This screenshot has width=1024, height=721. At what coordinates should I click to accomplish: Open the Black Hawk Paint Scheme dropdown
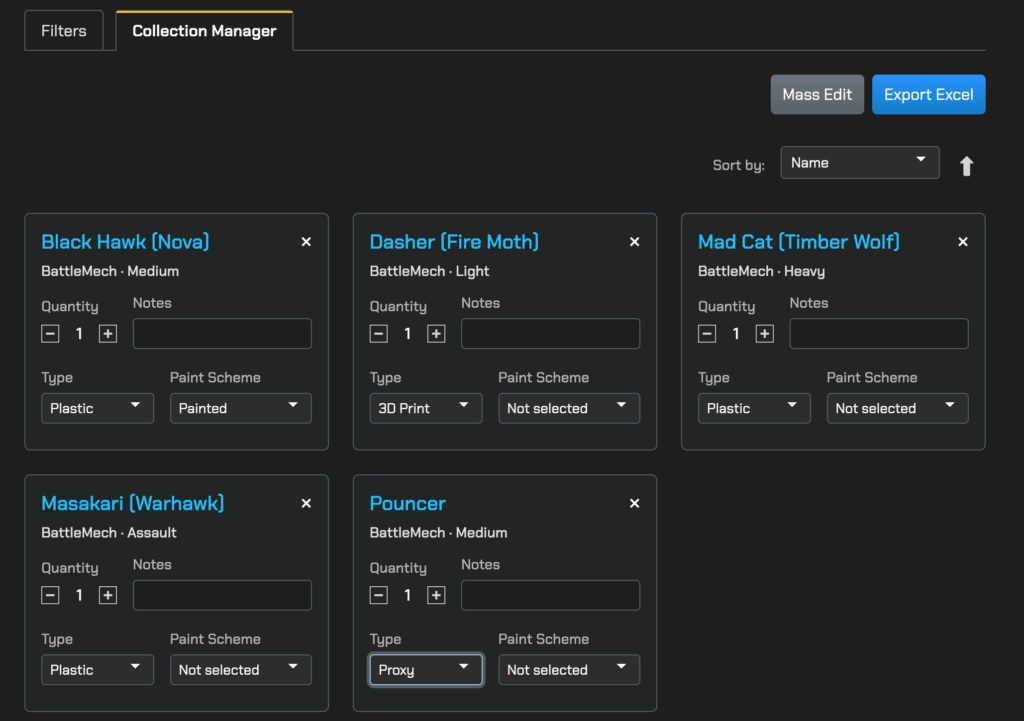click(x=240, y=408)
